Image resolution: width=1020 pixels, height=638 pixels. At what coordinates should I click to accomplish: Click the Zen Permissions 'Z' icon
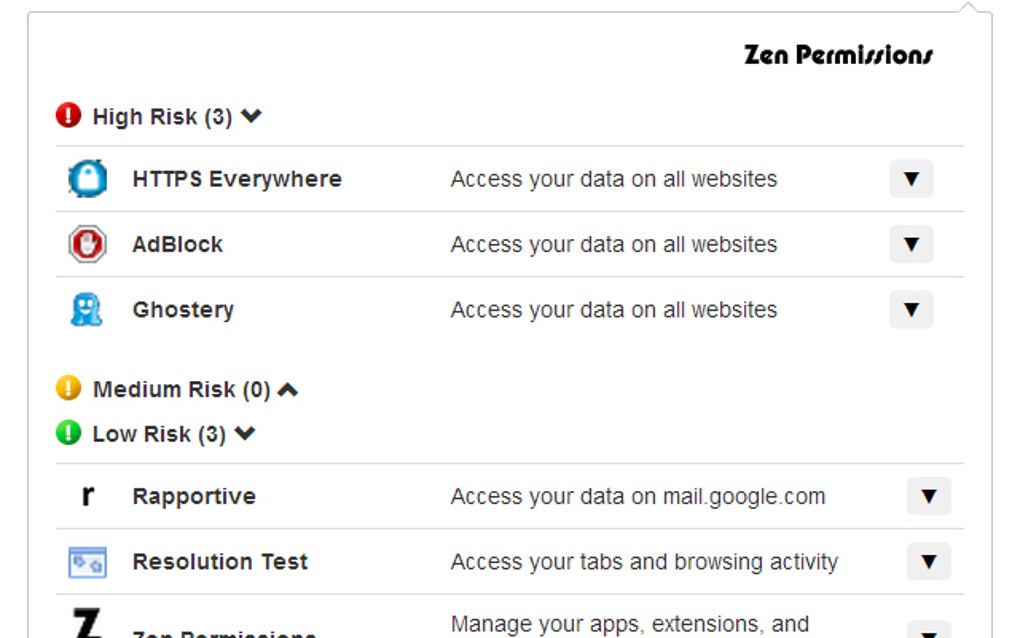click(86, 625)
